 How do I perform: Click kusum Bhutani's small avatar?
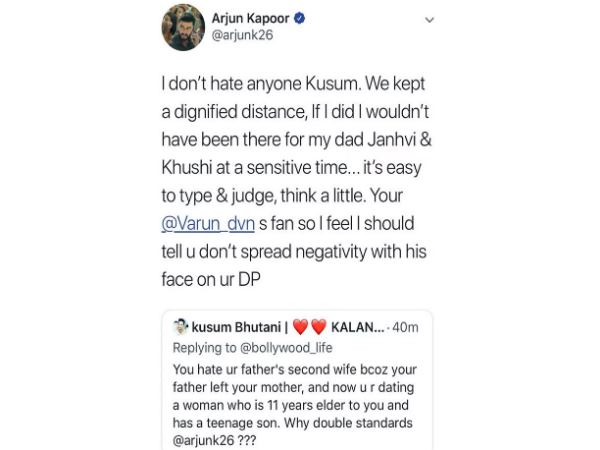(x=180, y=327)
